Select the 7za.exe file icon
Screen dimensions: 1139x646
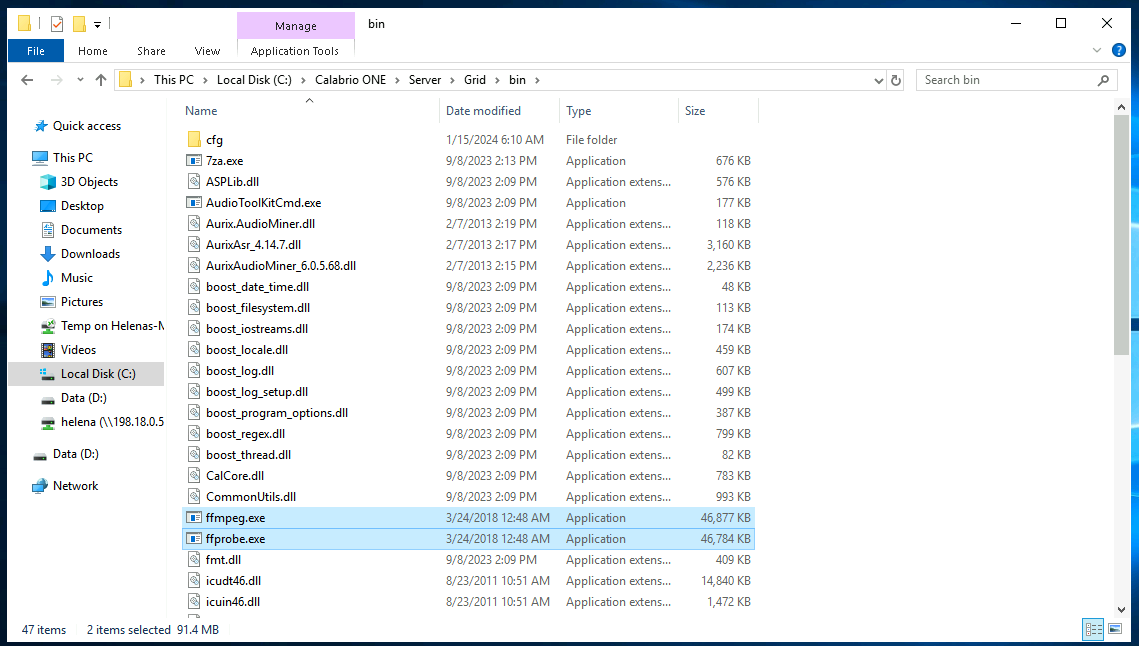[x=194, y=161]
